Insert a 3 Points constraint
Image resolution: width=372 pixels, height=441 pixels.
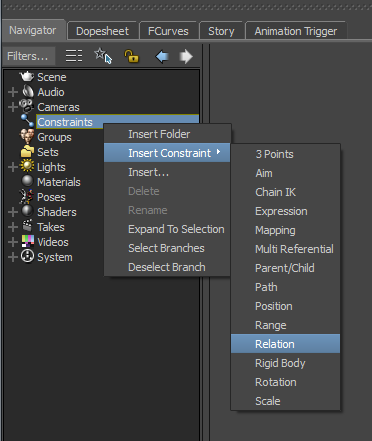click(286, 154)
